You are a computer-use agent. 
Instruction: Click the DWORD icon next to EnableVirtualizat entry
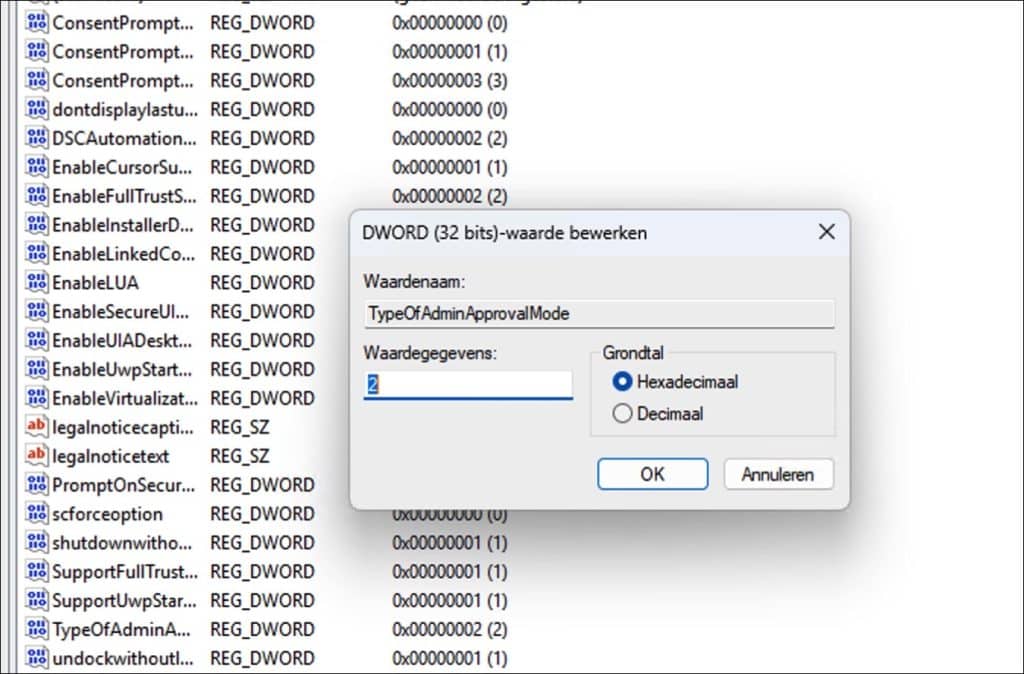pos(36,398)
